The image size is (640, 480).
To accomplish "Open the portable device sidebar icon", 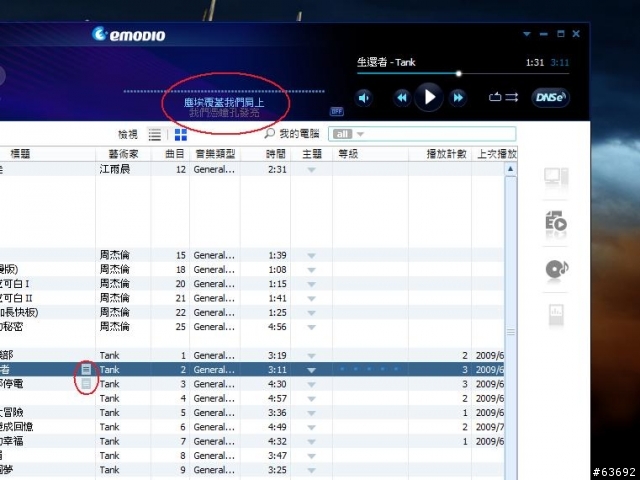I will point(556,314).
